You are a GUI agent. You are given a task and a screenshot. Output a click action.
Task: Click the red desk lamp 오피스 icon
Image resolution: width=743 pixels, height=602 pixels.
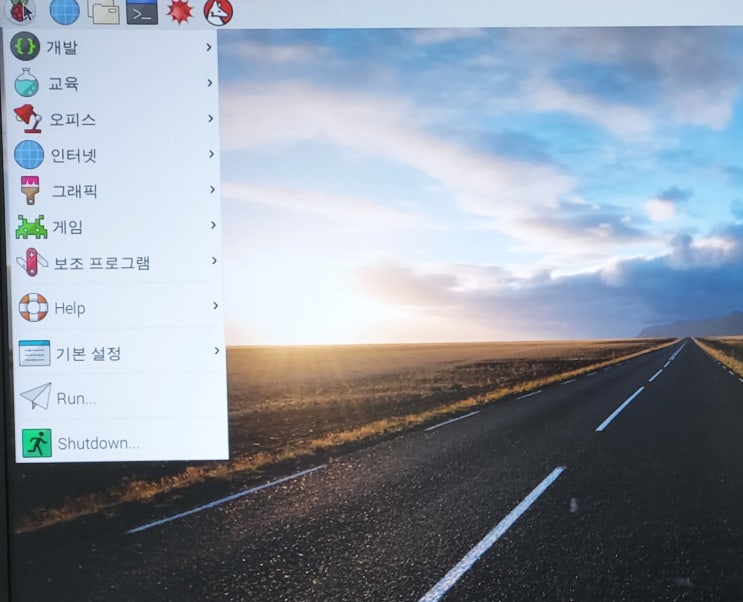tap(27, 118)
